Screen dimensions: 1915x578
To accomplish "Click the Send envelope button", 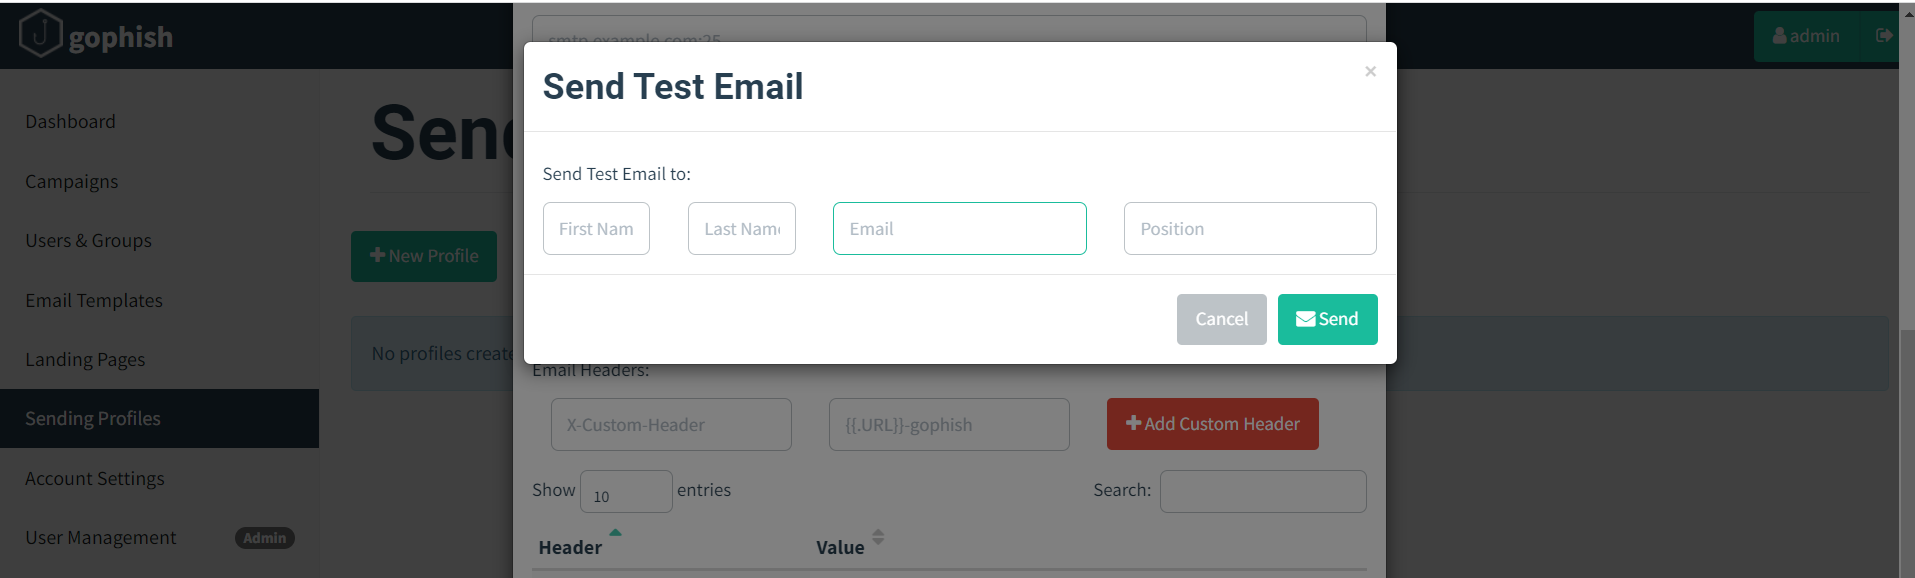I will point(1327,319).
